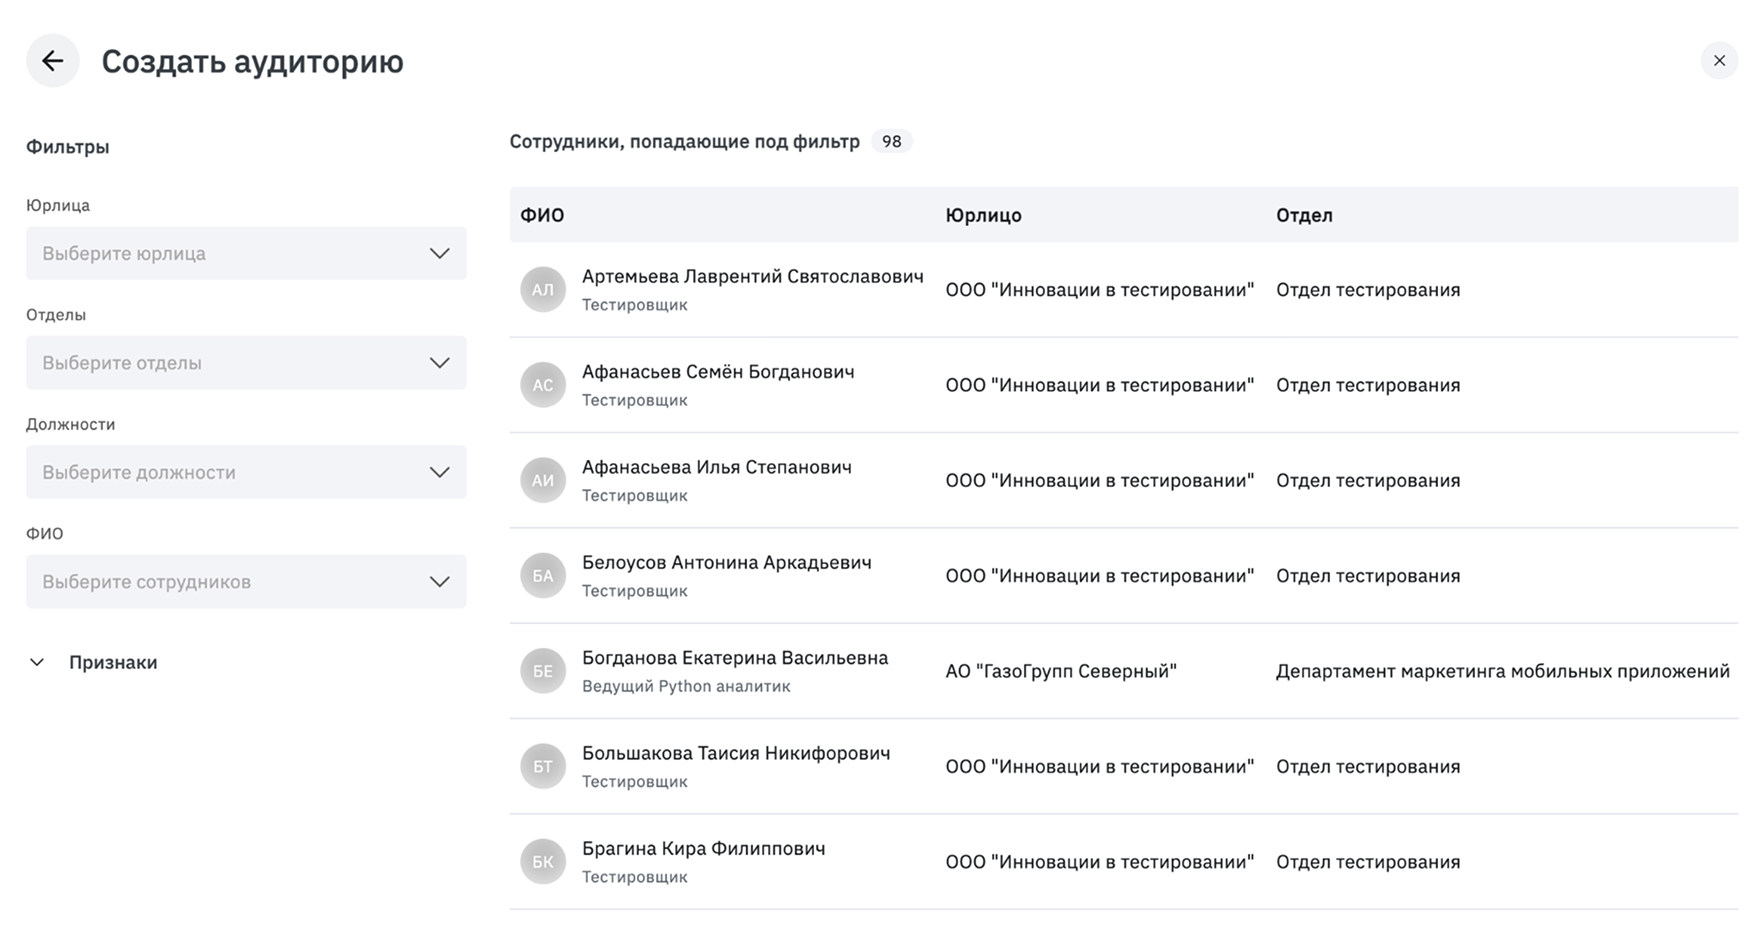Viewport: 1758px width, 930px height.
Task: Click Отдел тестирования in Брагина row
Action: (1368, 862)
